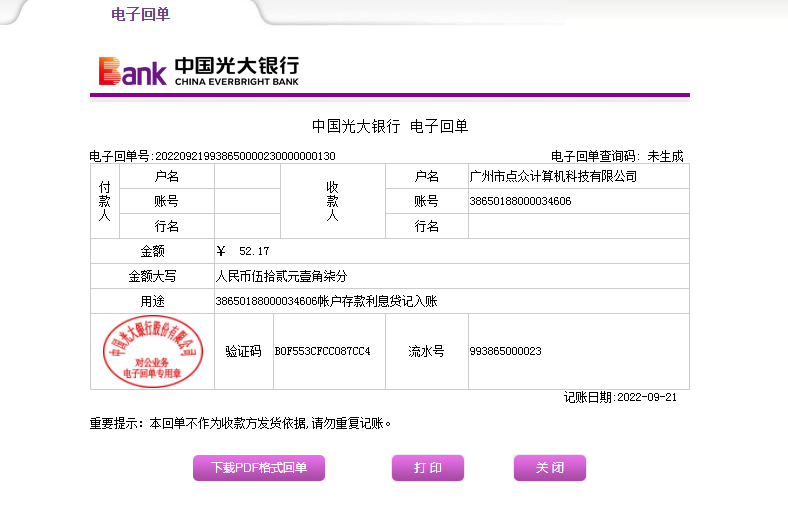Click the verification code B0F553CFCC087CC4
Viewport: 788px width, 514px height.
click(323, 351)
